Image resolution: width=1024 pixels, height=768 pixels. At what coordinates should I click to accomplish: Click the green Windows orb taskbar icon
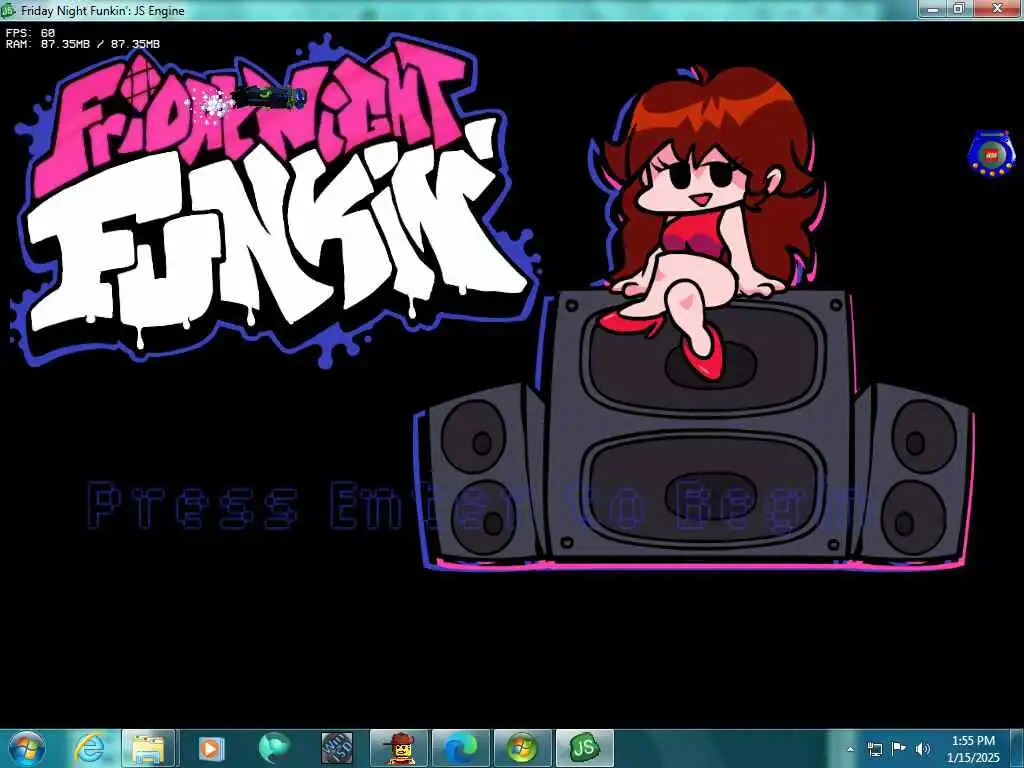pos(522,748)
